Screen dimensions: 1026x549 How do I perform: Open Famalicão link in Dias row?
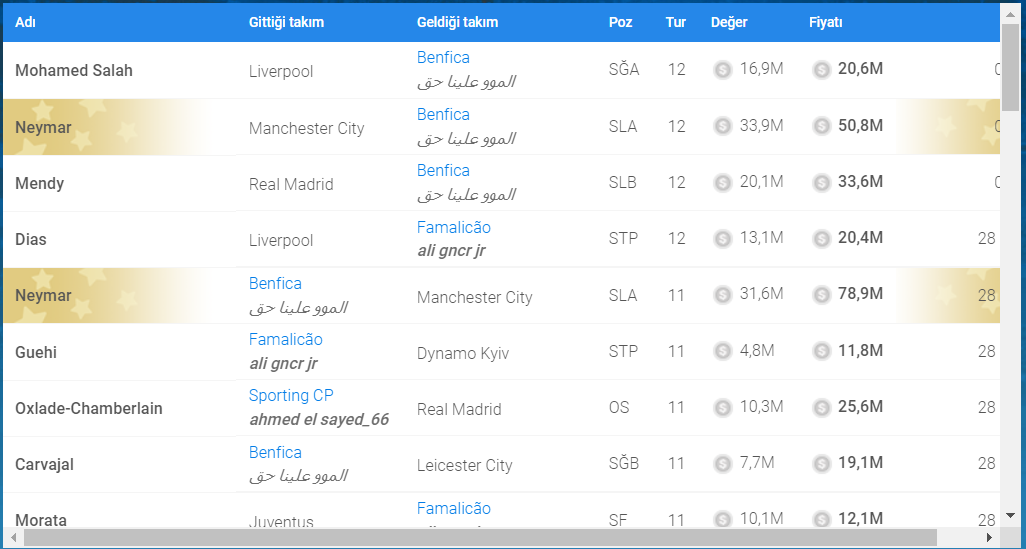454,227
